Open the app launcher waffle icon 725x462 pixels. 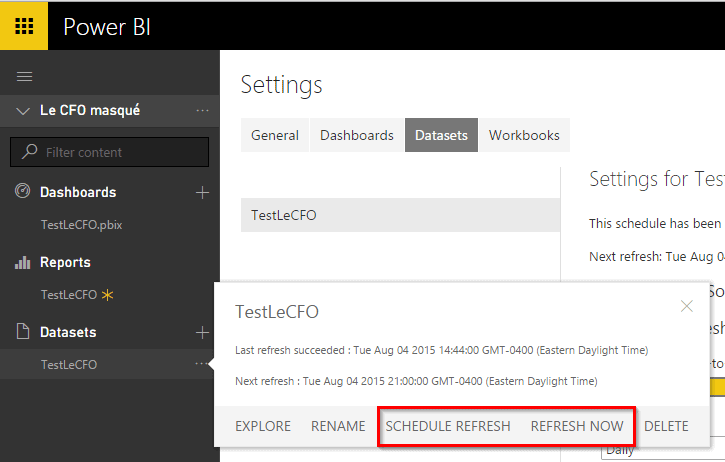tap(24, 25)
